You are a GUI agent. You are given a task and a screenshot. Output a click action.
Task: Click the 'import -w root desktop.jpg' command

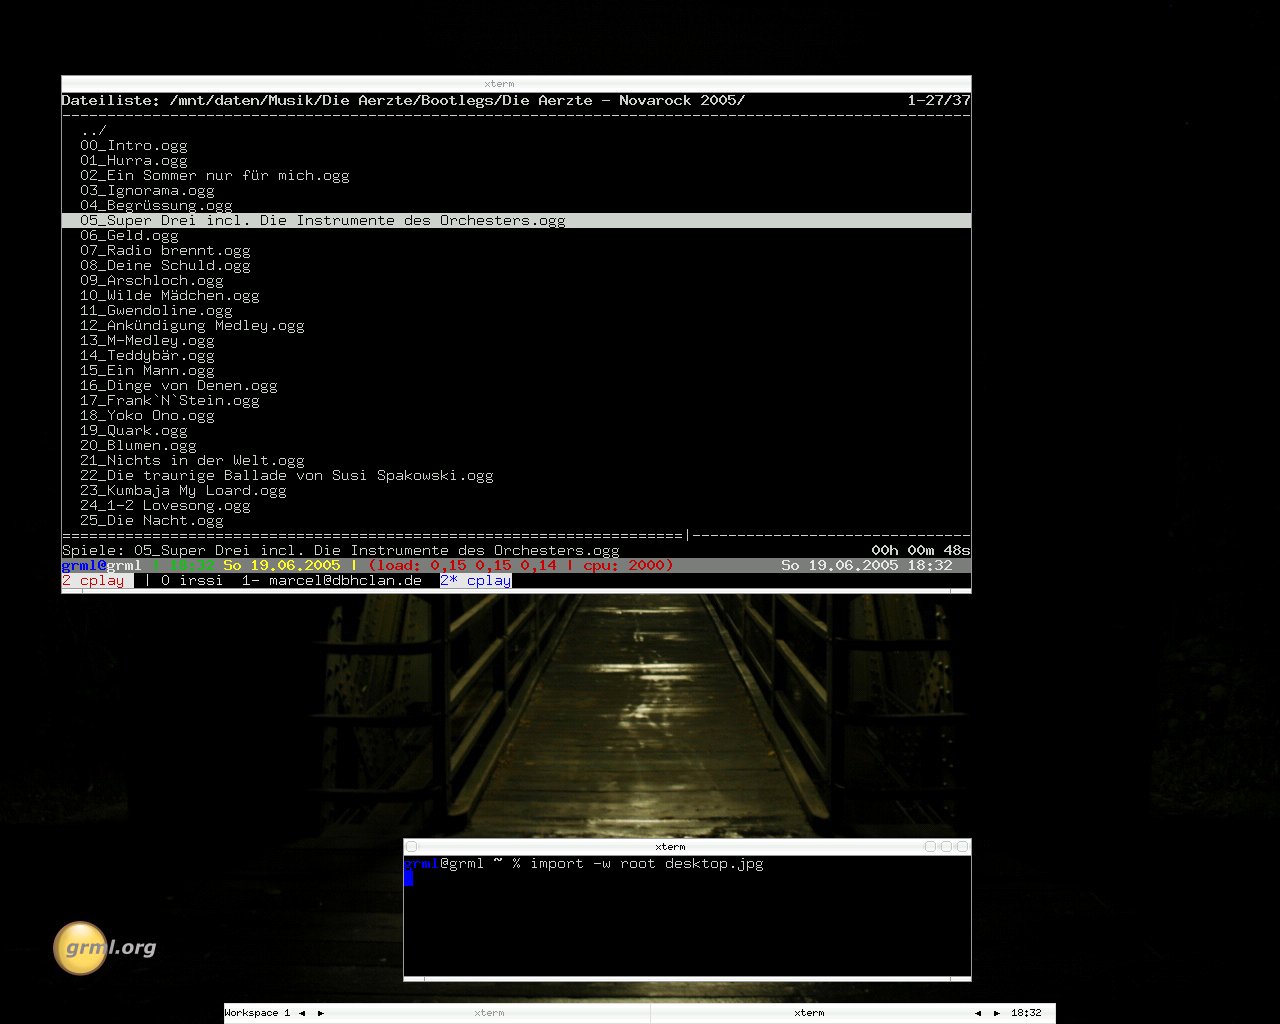tap(647, 863)
